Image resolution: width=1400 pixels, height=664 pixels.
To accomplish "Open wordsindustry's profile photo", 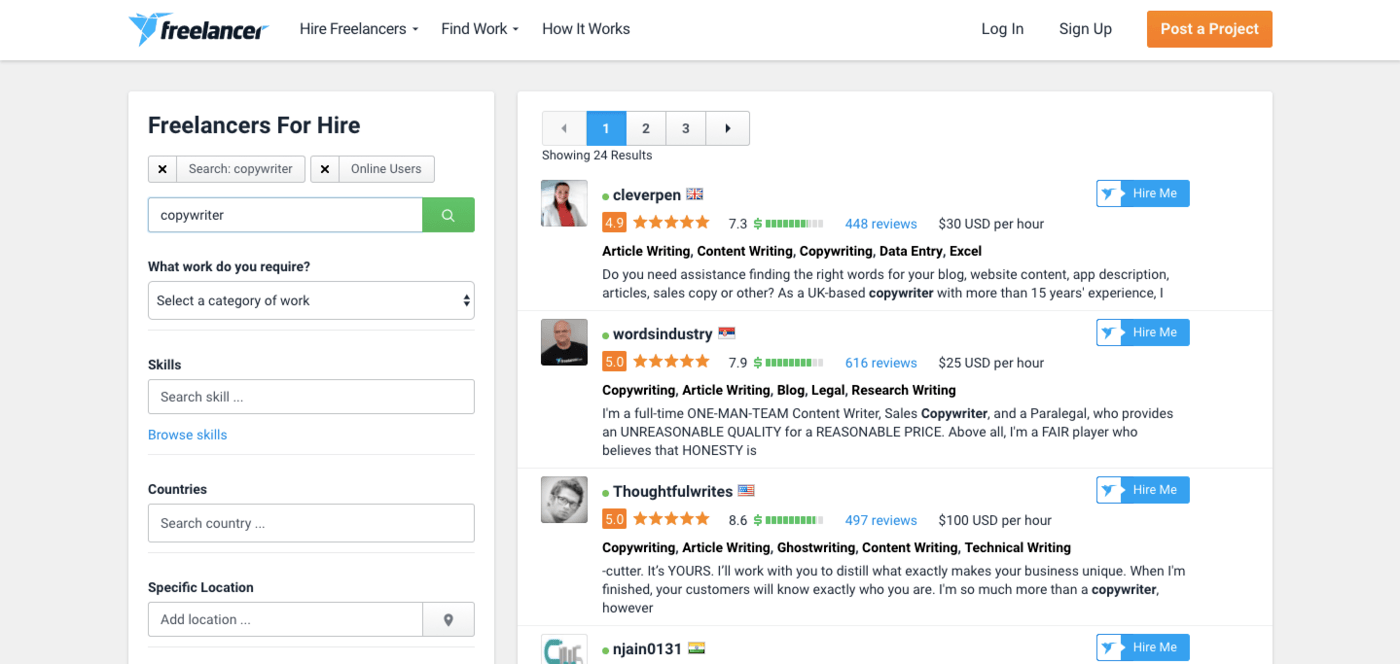I will [x=564, y=342].
